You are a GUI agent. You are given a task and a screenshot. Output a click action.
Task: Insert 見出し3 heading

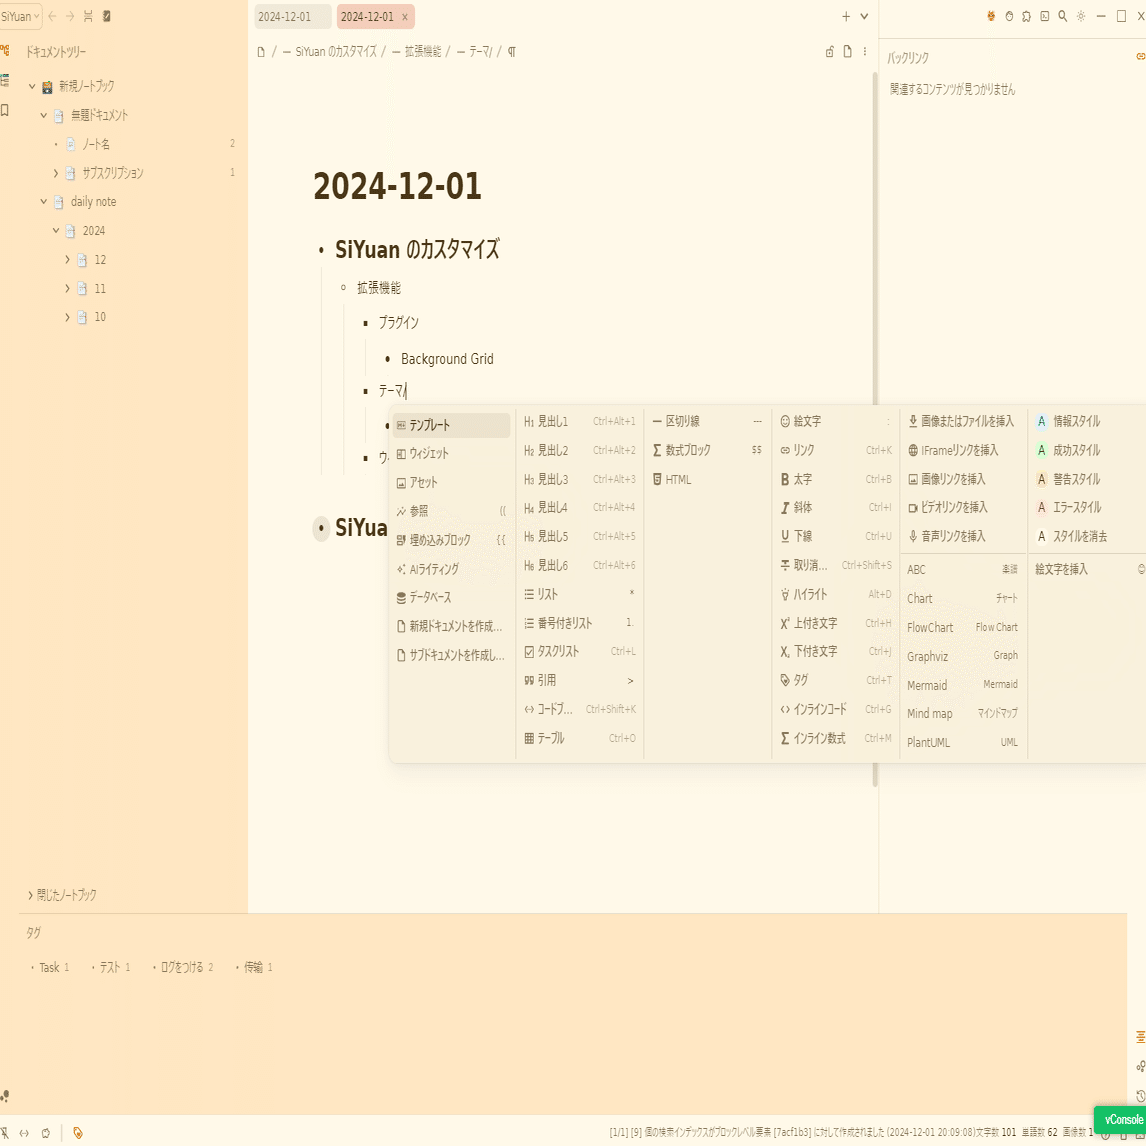(580, 479)
